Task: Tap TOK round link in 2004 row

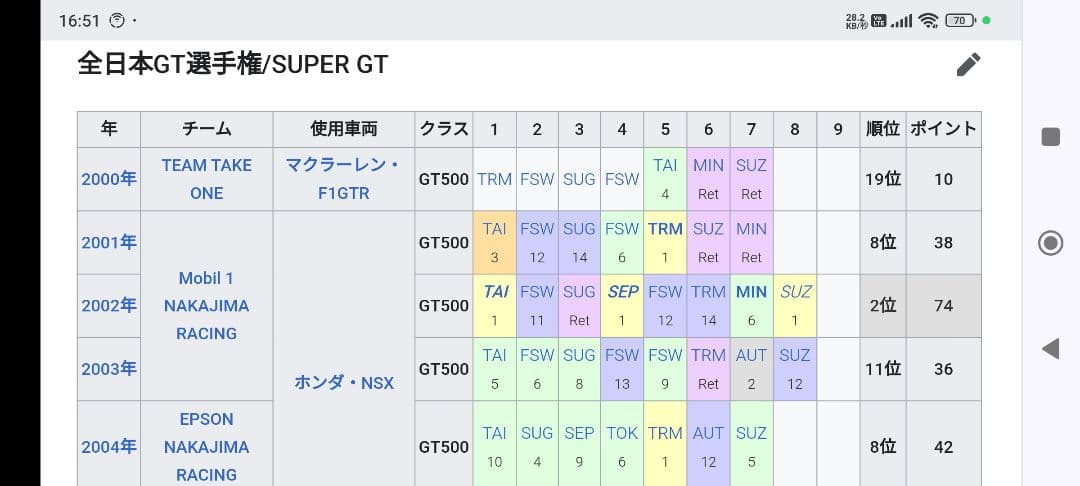Action: click(622, 433)
